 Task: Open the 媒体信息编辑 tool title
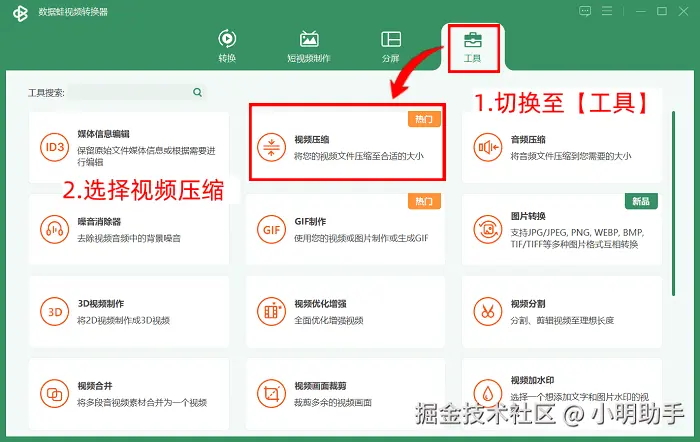(x=104, y=134)
